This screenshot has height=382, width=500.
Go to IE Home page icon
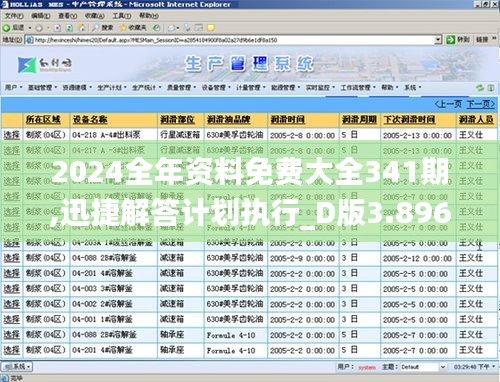pos(82,28)
